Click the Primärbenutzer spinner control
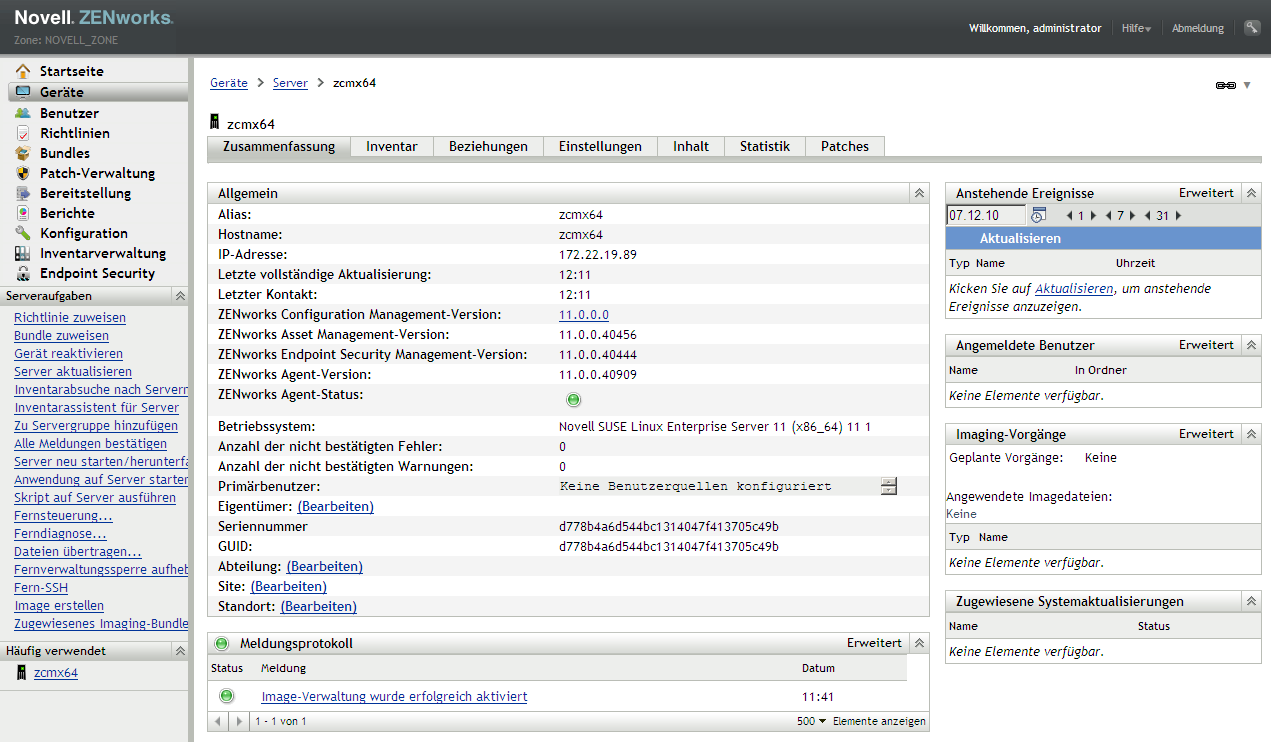This screenshot has width=1271, height=742. pos(888,486)
